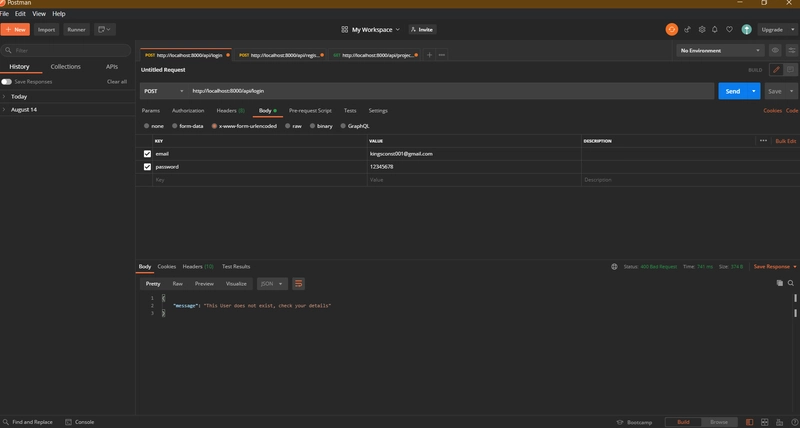Screen dimensions: 800x428
Task: Click the new window layout icon
Action: tap(105, 30)
